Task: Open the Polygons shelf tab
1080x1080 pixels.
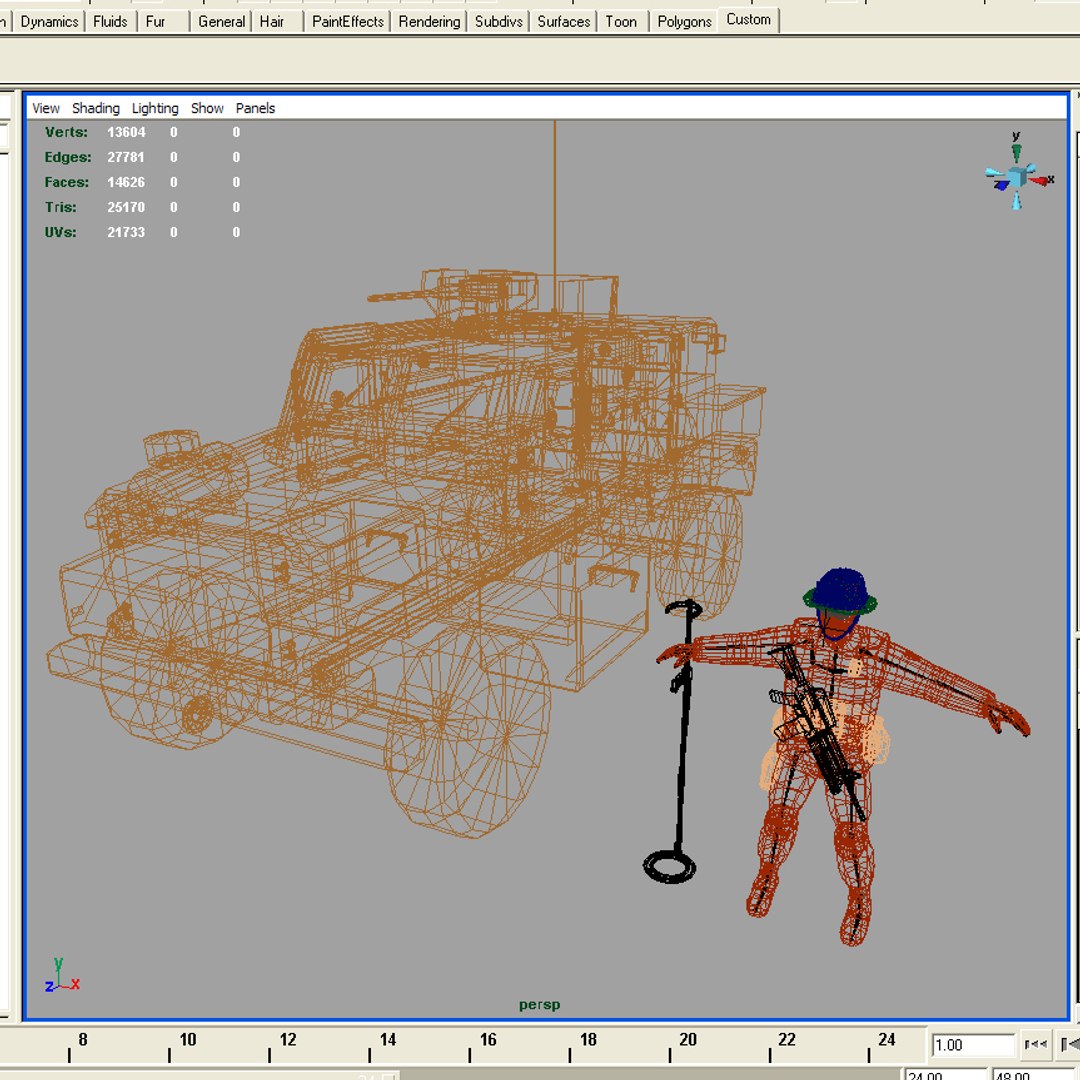Action: [x=684, y=21]
